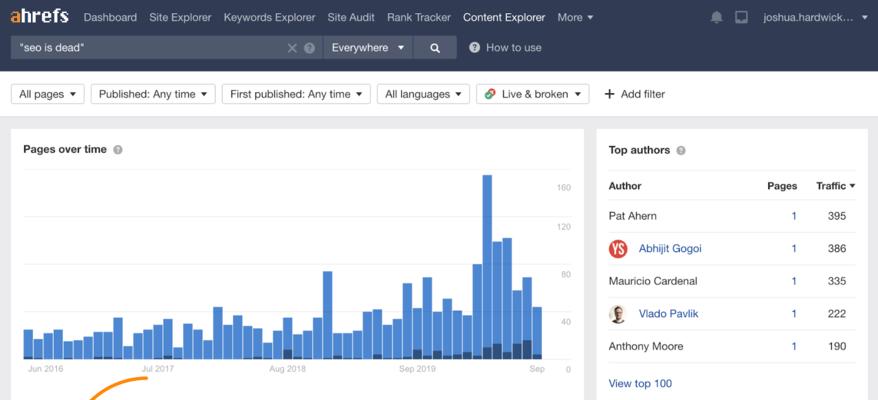Click traffic value 190
This screenshot has width=878, height=400.
click(837, 346)
